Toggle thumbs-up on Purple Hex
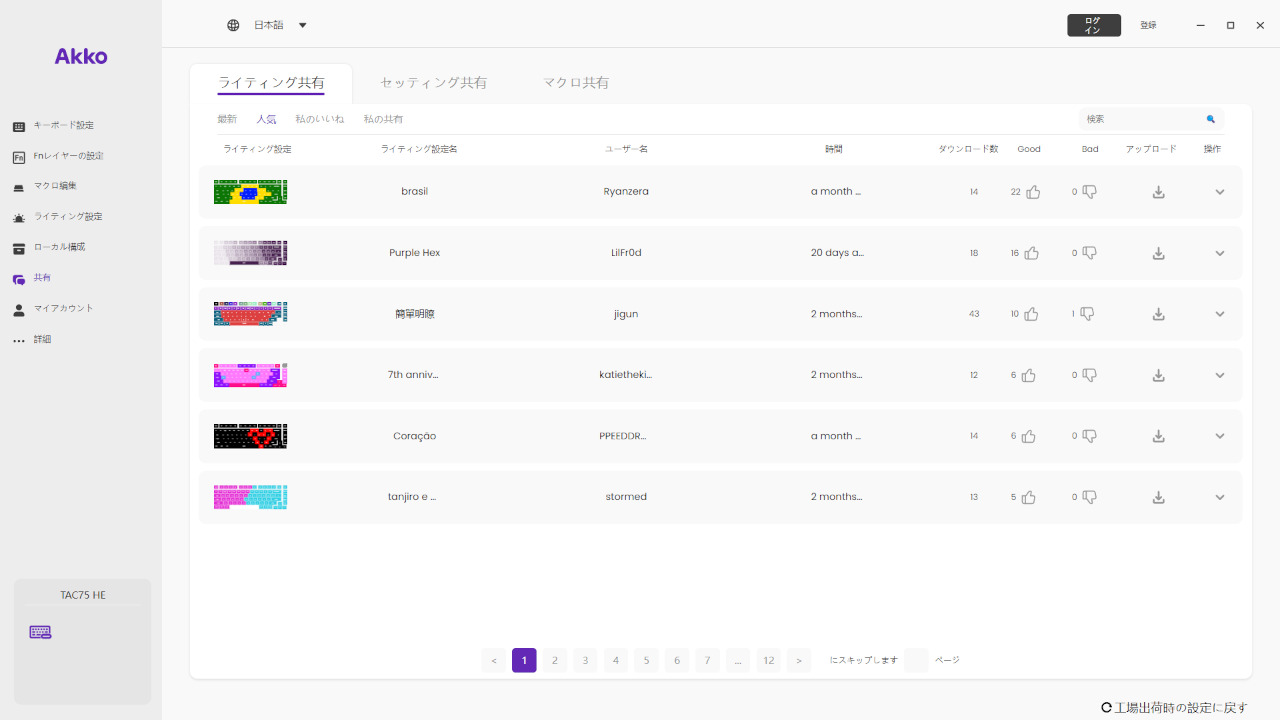Viewport: 1280px width, 720px height. click(x=1031, y=253)
